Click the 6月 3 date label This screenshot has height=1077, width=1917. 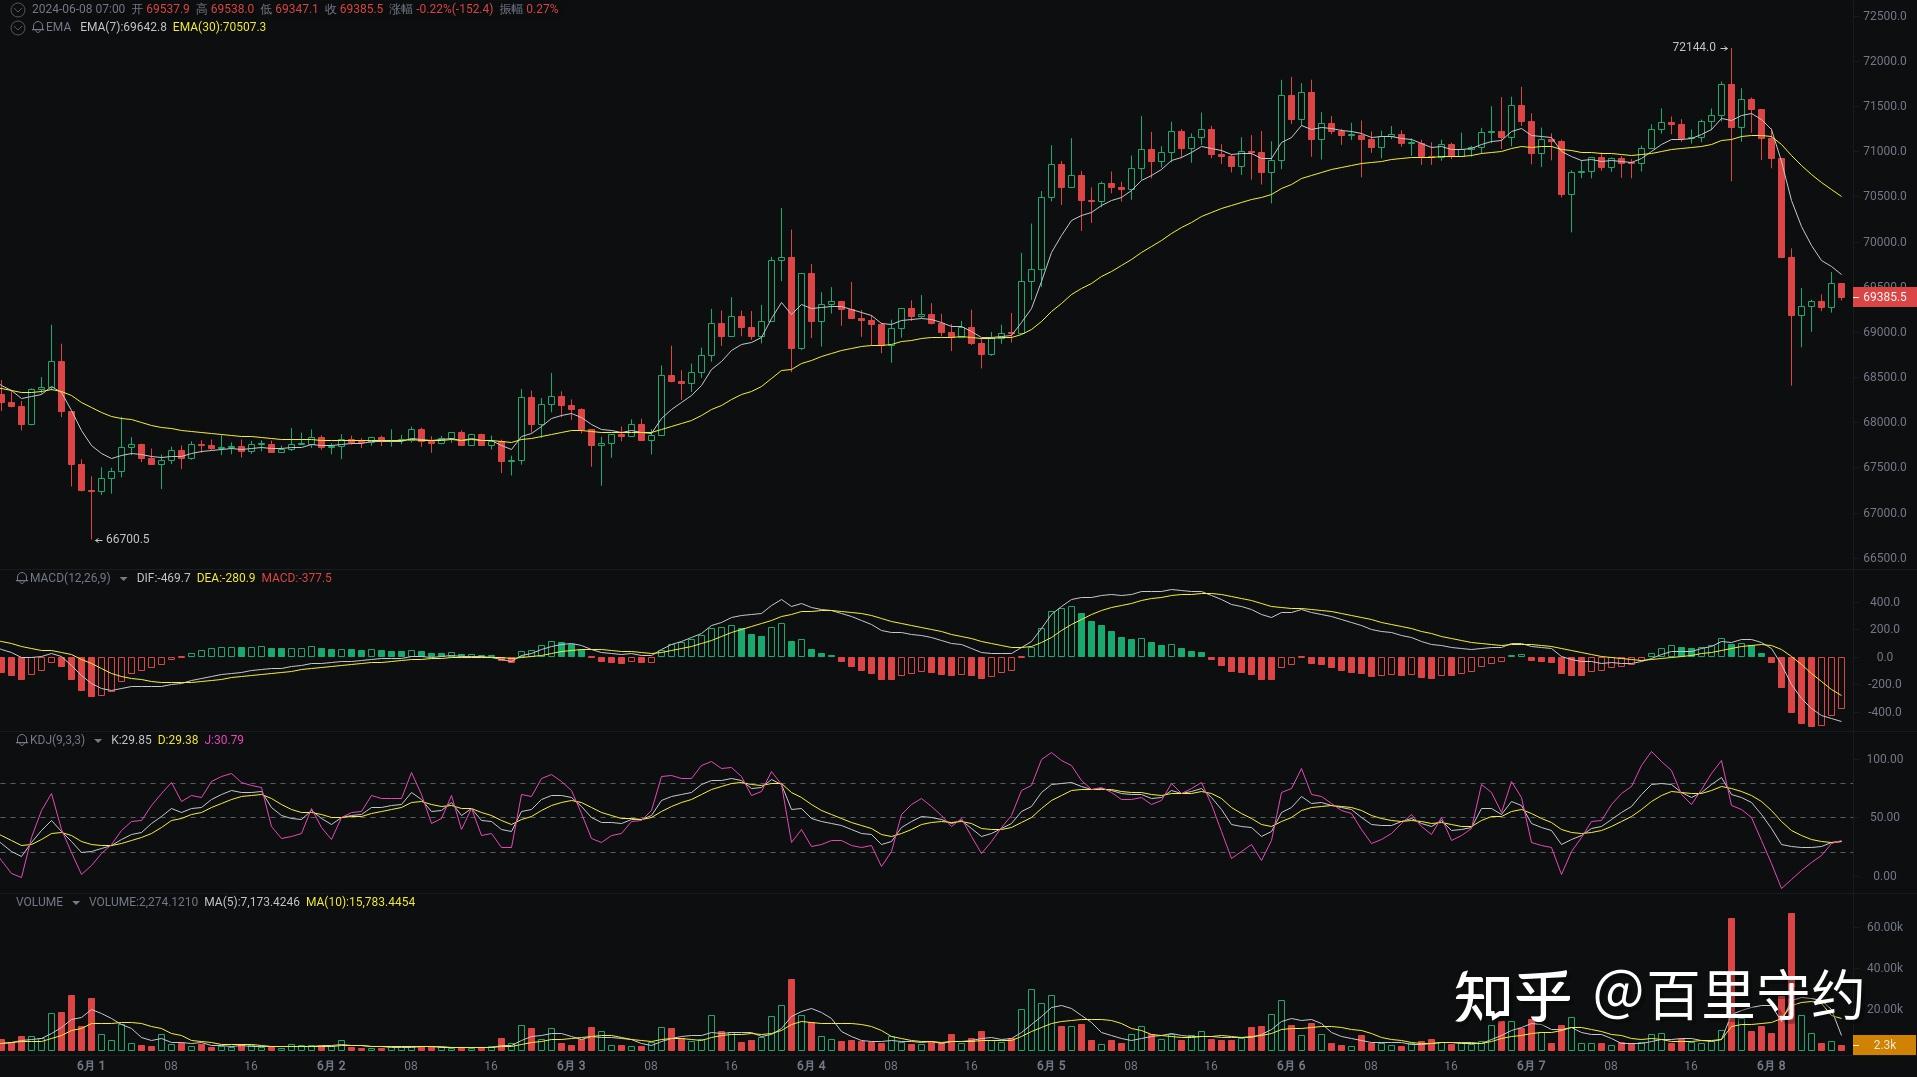(x=571, y=1066)
